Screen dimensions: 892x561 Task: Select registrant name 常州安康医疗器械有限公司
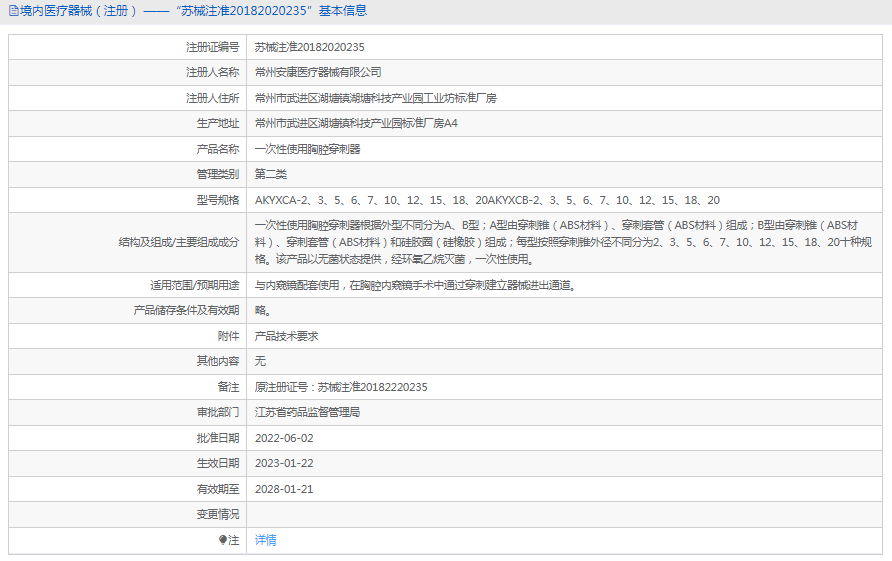(x=318, y=72)
